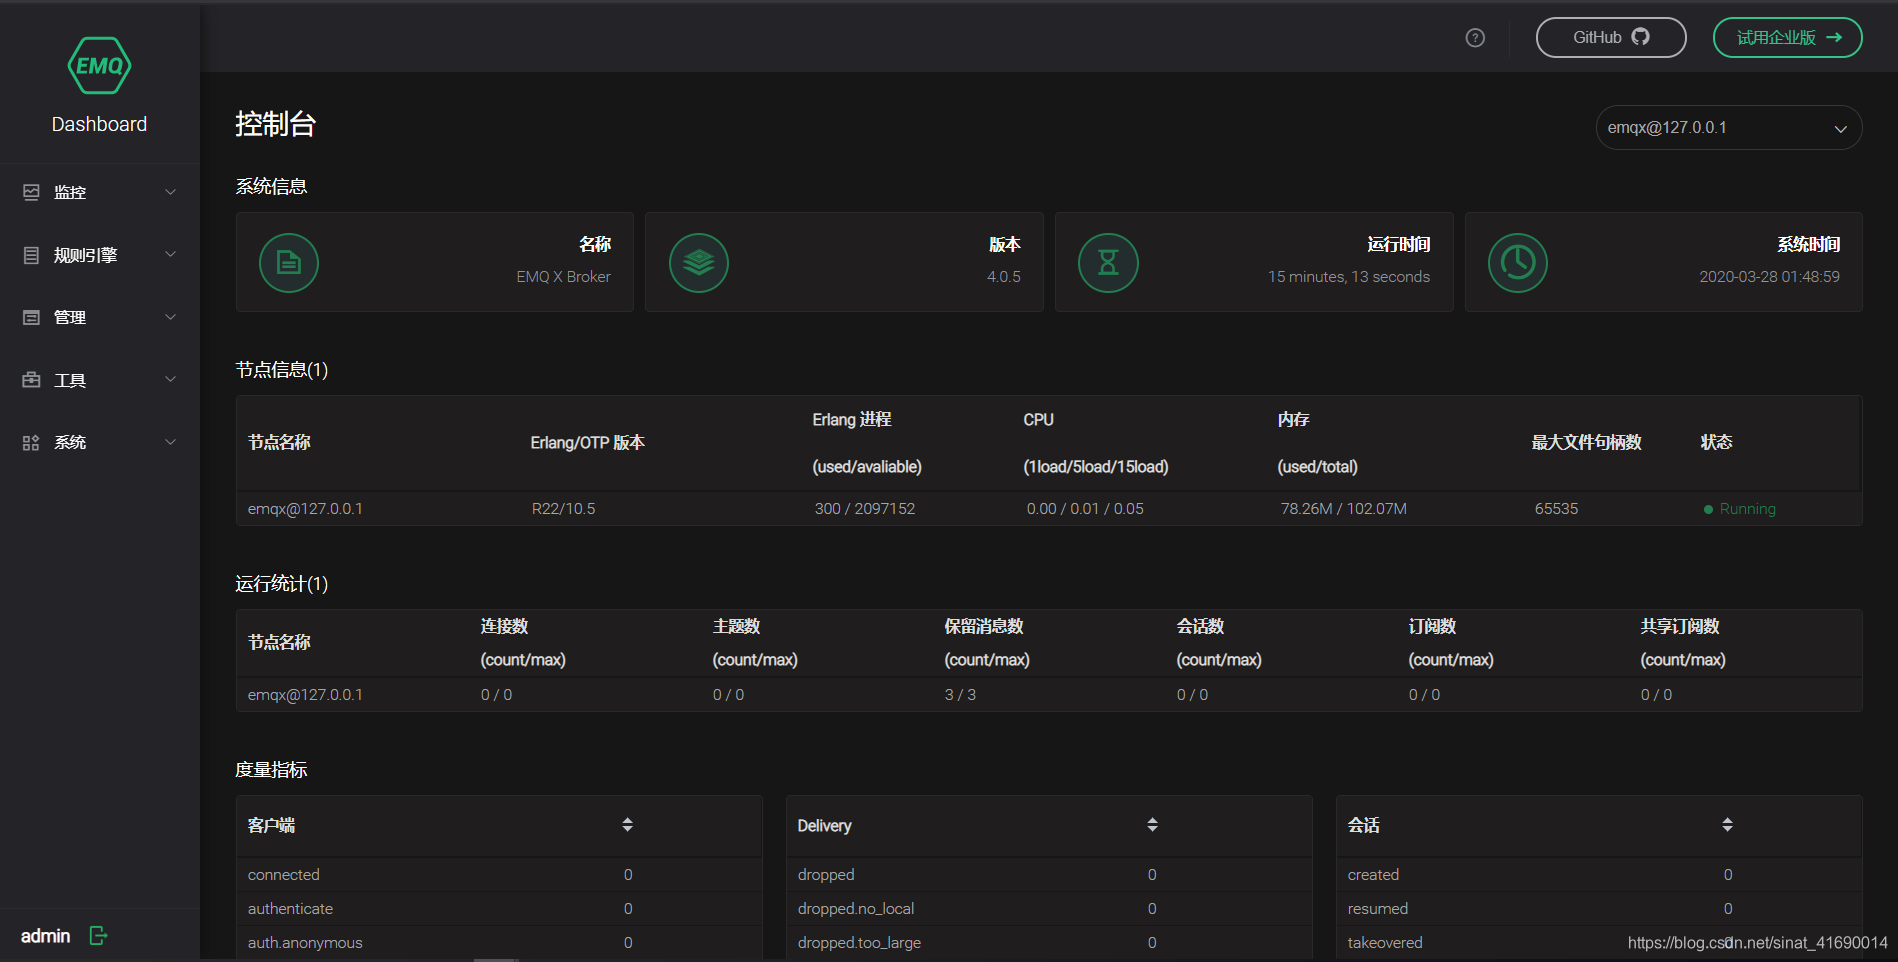Click the connected metric row
Screen dimensions: 1898x962
tap(499, 875)
